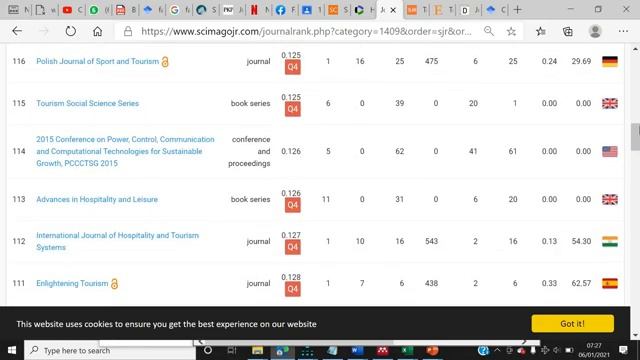Click the India flag in row 112
Image resolution: width=640 pixels, height=360 pixels.
point(610,241)
